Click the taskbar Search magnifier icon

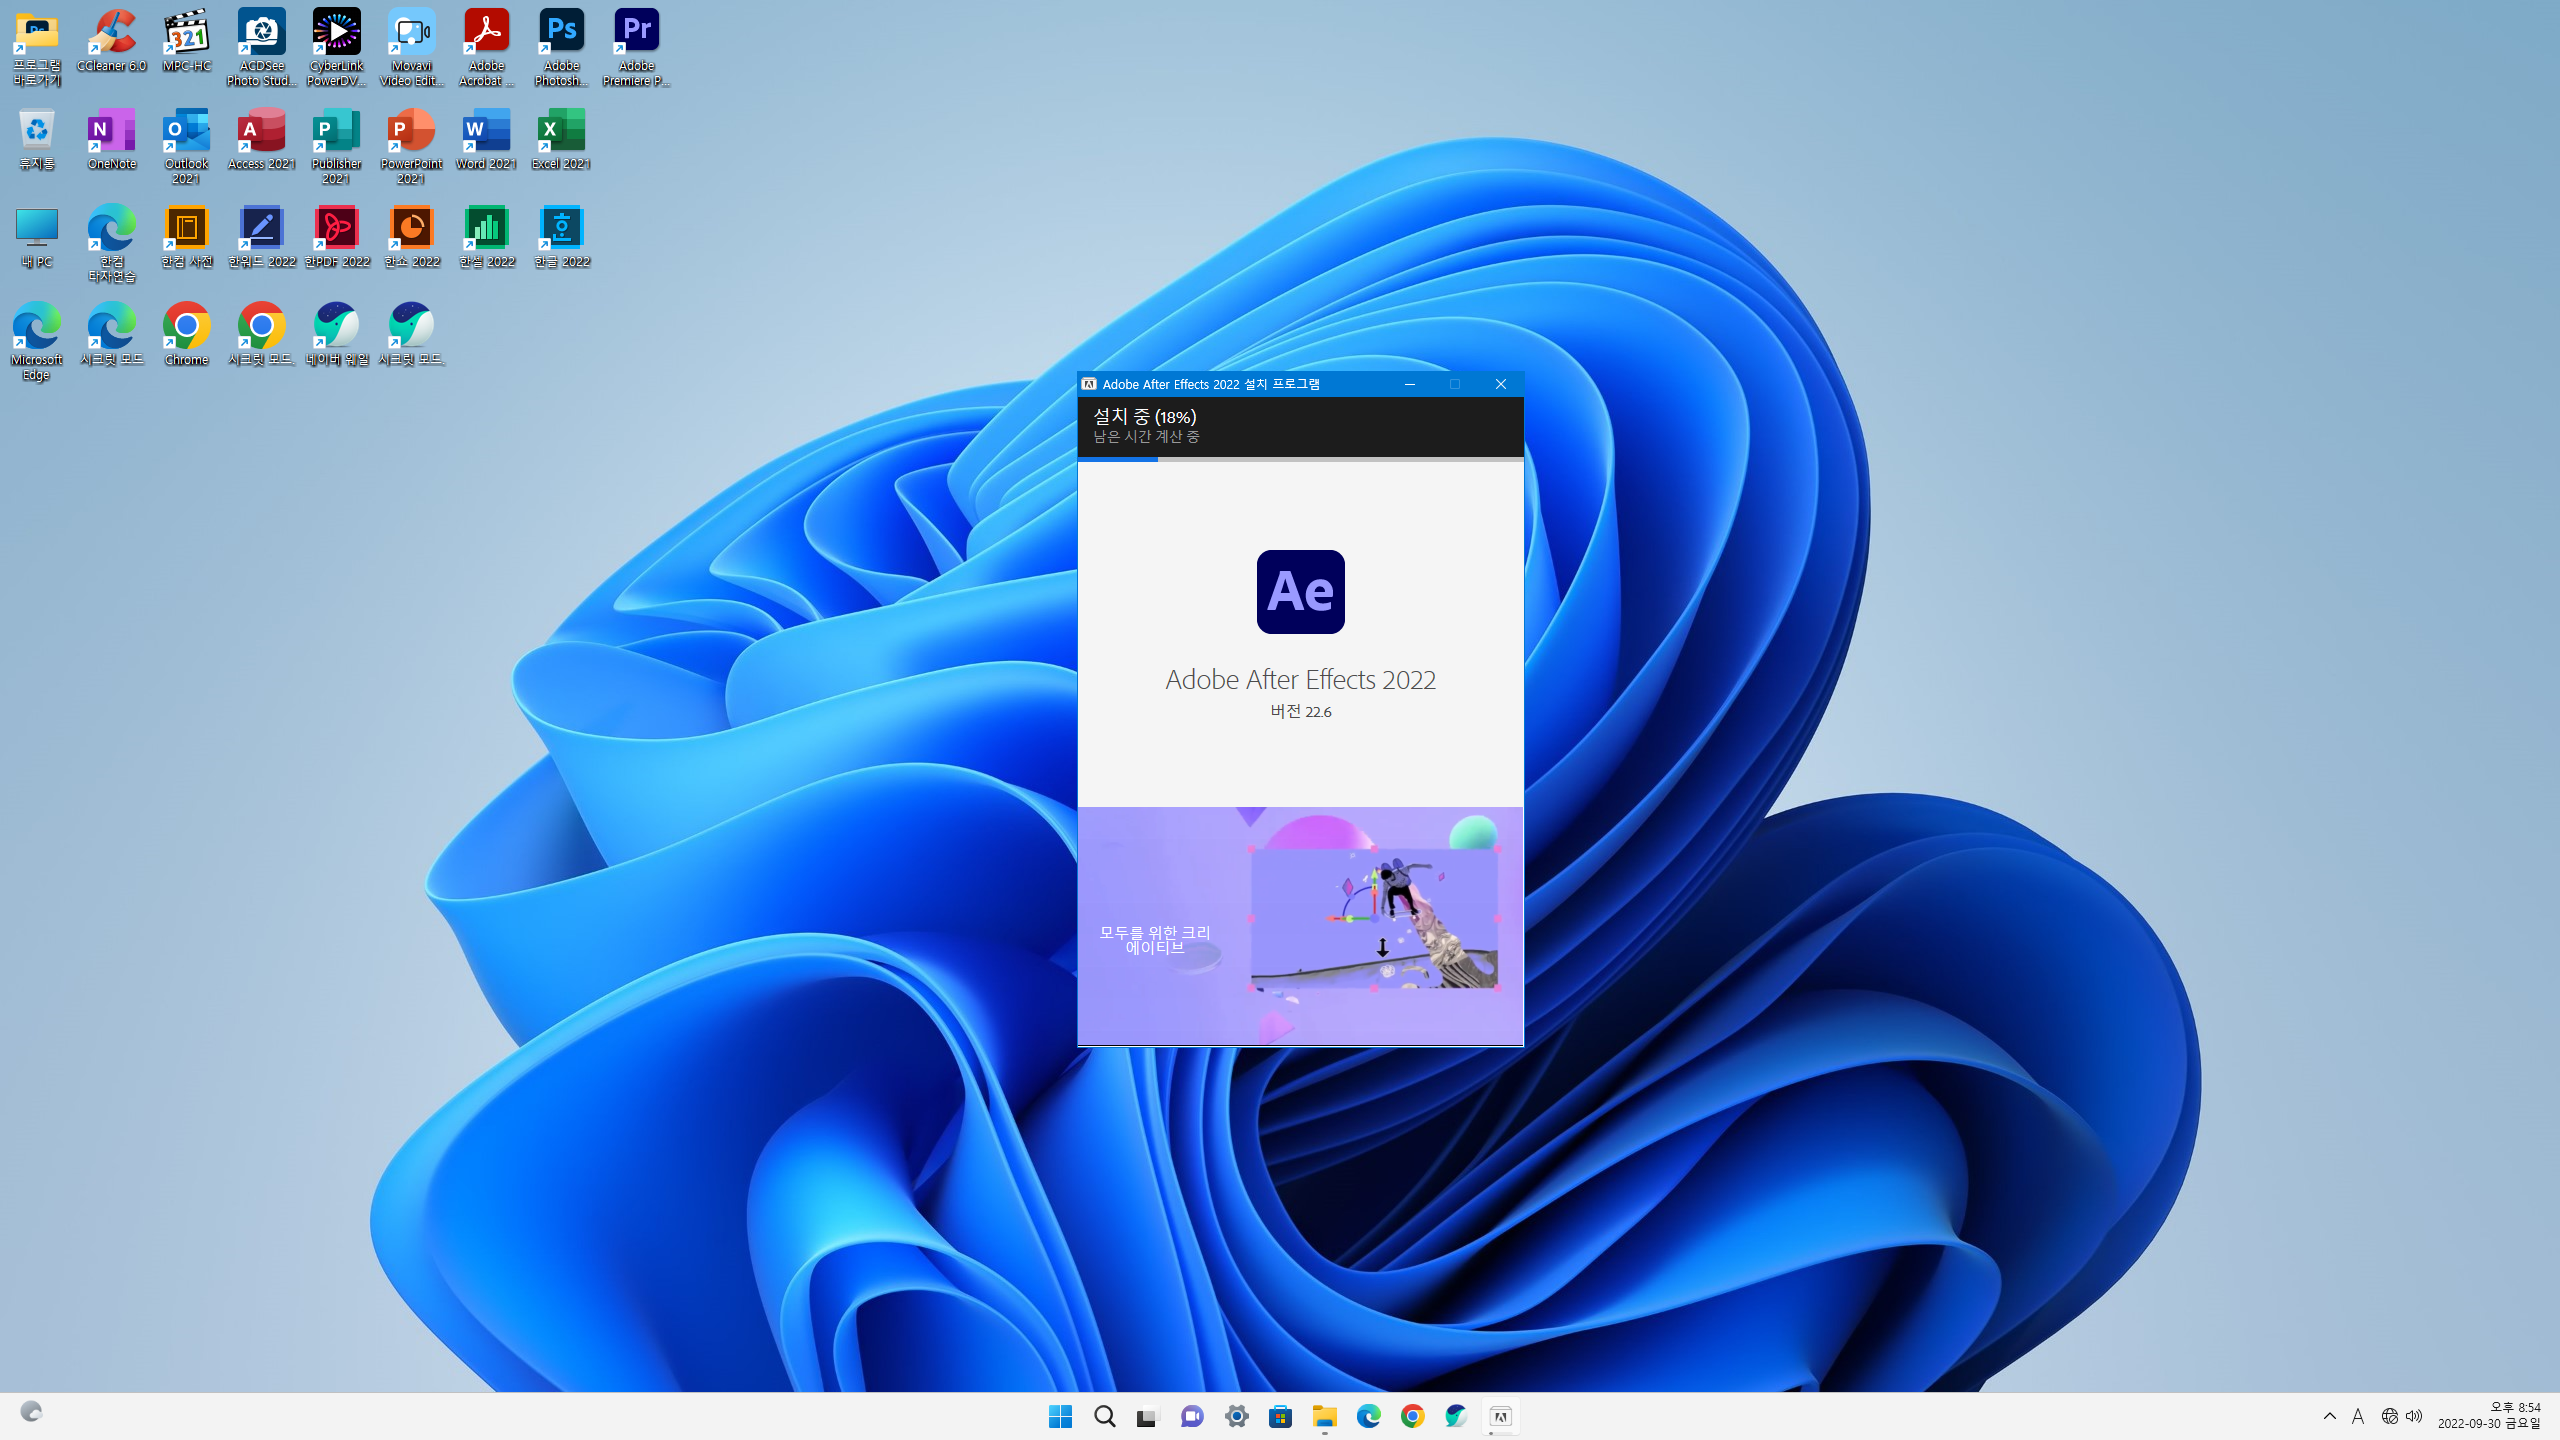(x=1104, y=1416)
